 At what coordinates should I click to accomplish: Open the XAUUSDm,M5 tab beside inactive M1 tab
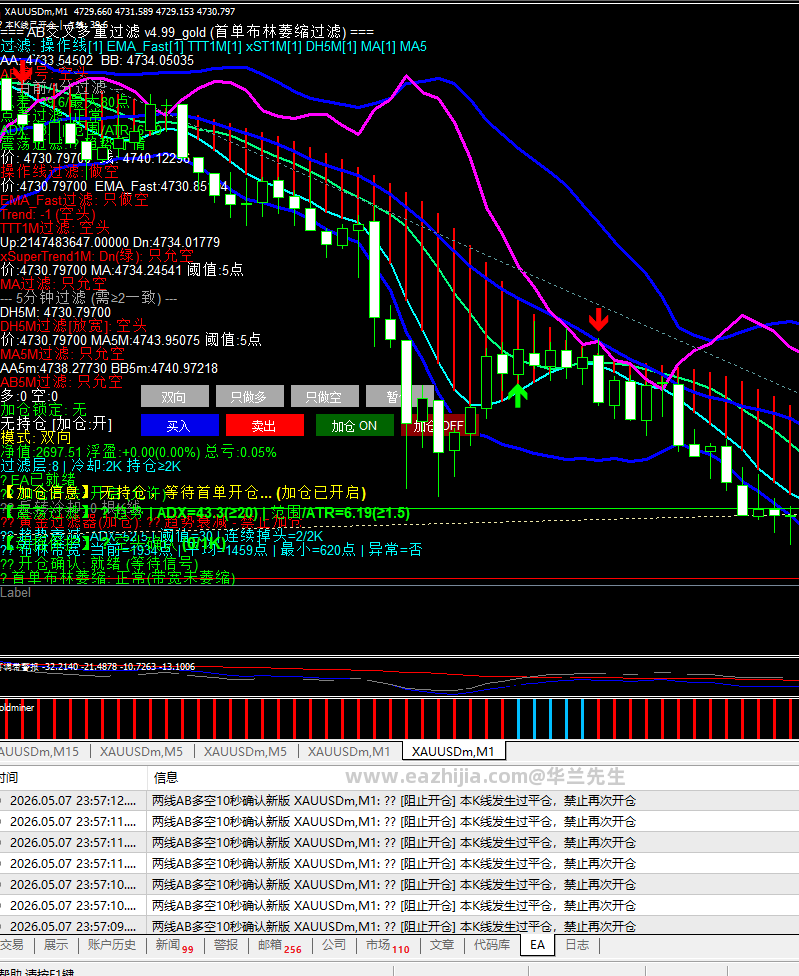(x=245, y=752)
